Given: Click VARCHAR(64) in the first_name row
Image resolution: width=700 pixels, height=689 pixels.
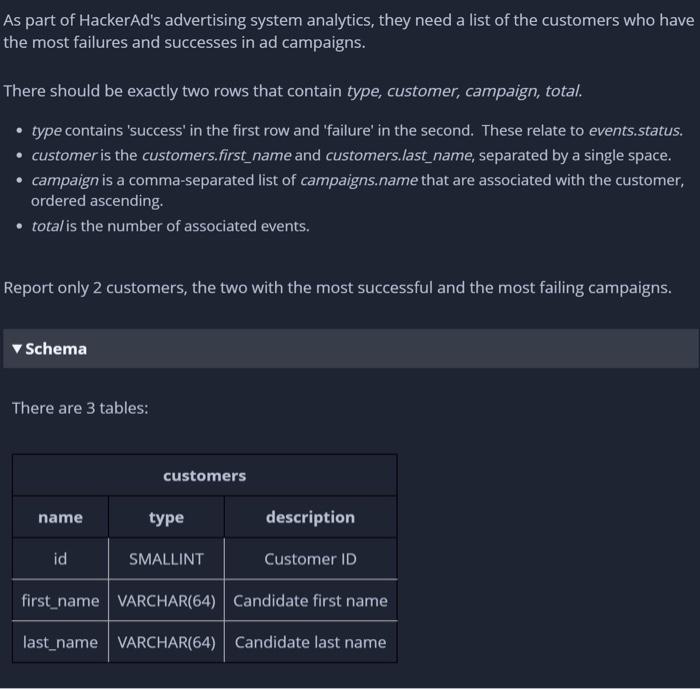Looking at the screenshot, I should pyautogui.click(x=166, y=601).
